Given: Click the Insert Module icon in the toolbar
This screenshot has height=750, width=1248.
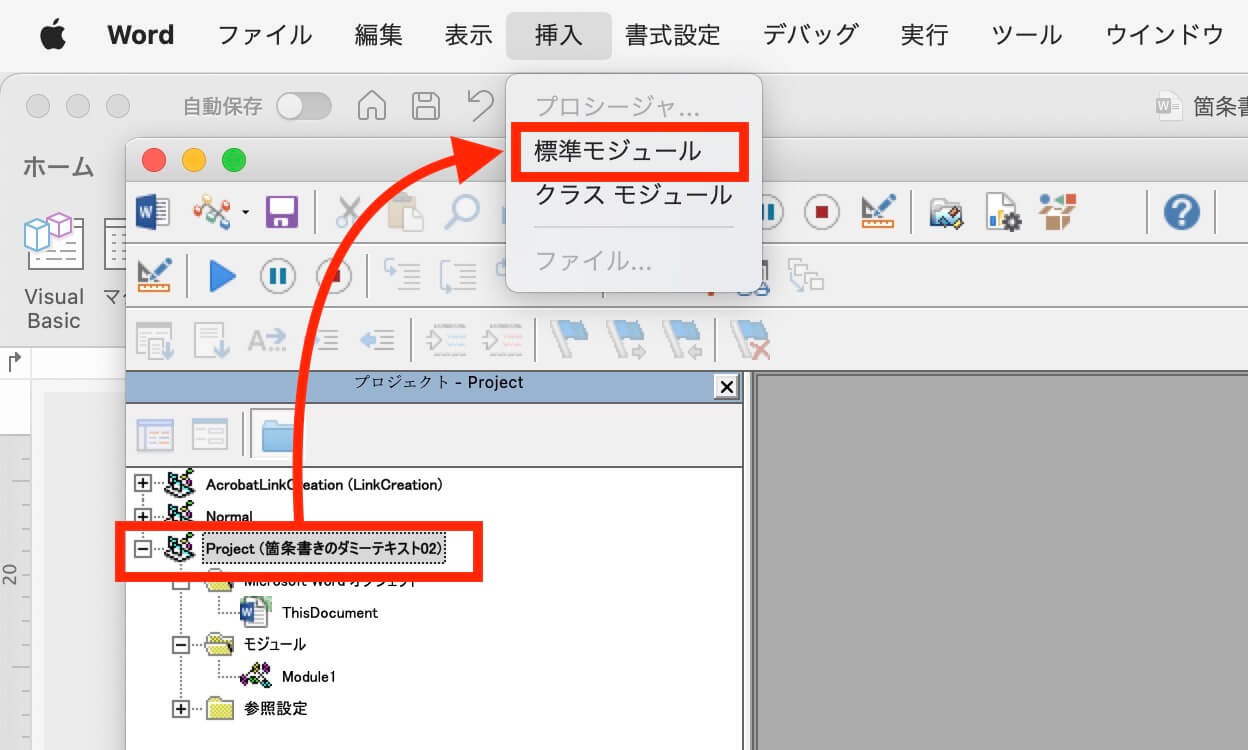Looking at the screenshot, I should point(211,212).
